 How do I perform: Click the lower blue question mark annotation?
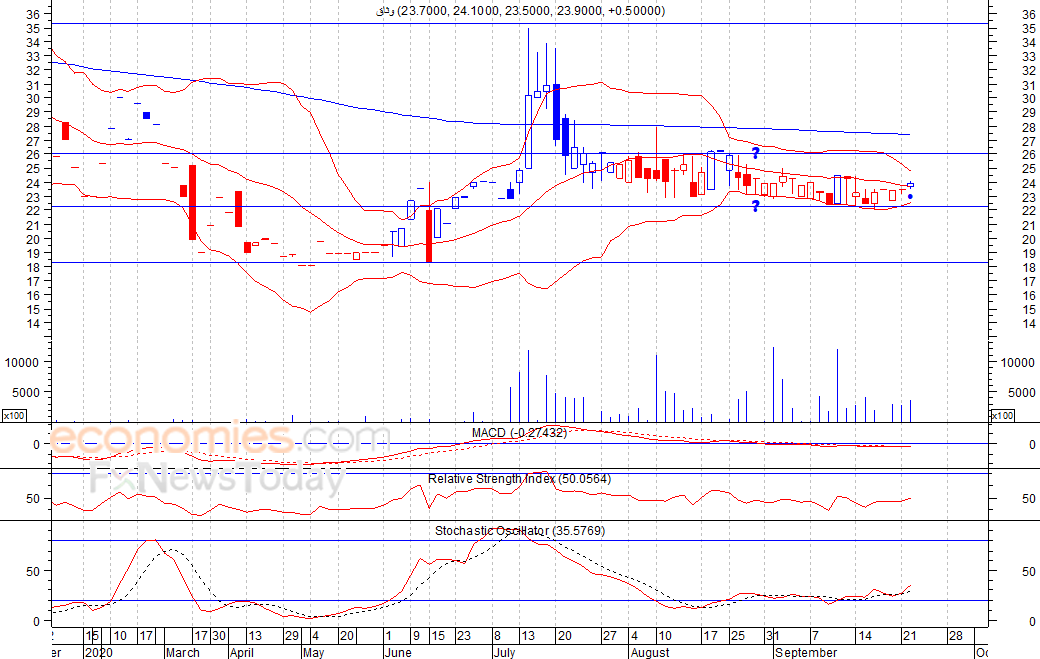tap(755, 206)
